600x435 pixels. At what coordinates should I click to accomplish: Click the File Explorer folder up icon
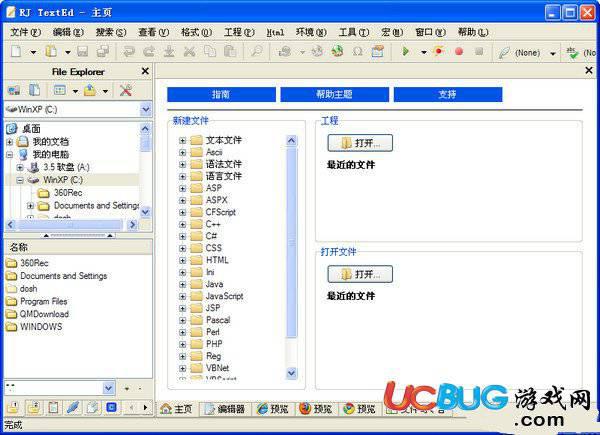[90, 90]
